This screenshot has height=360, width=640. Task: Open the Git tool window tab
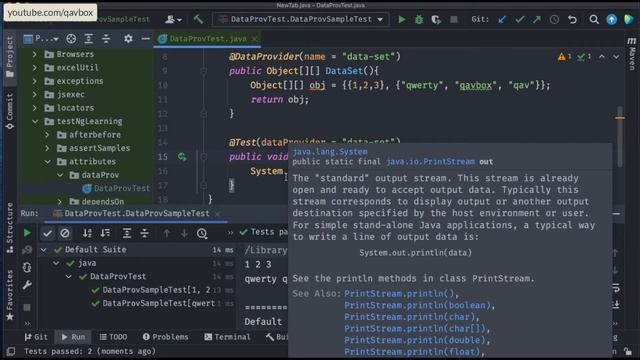36,337
